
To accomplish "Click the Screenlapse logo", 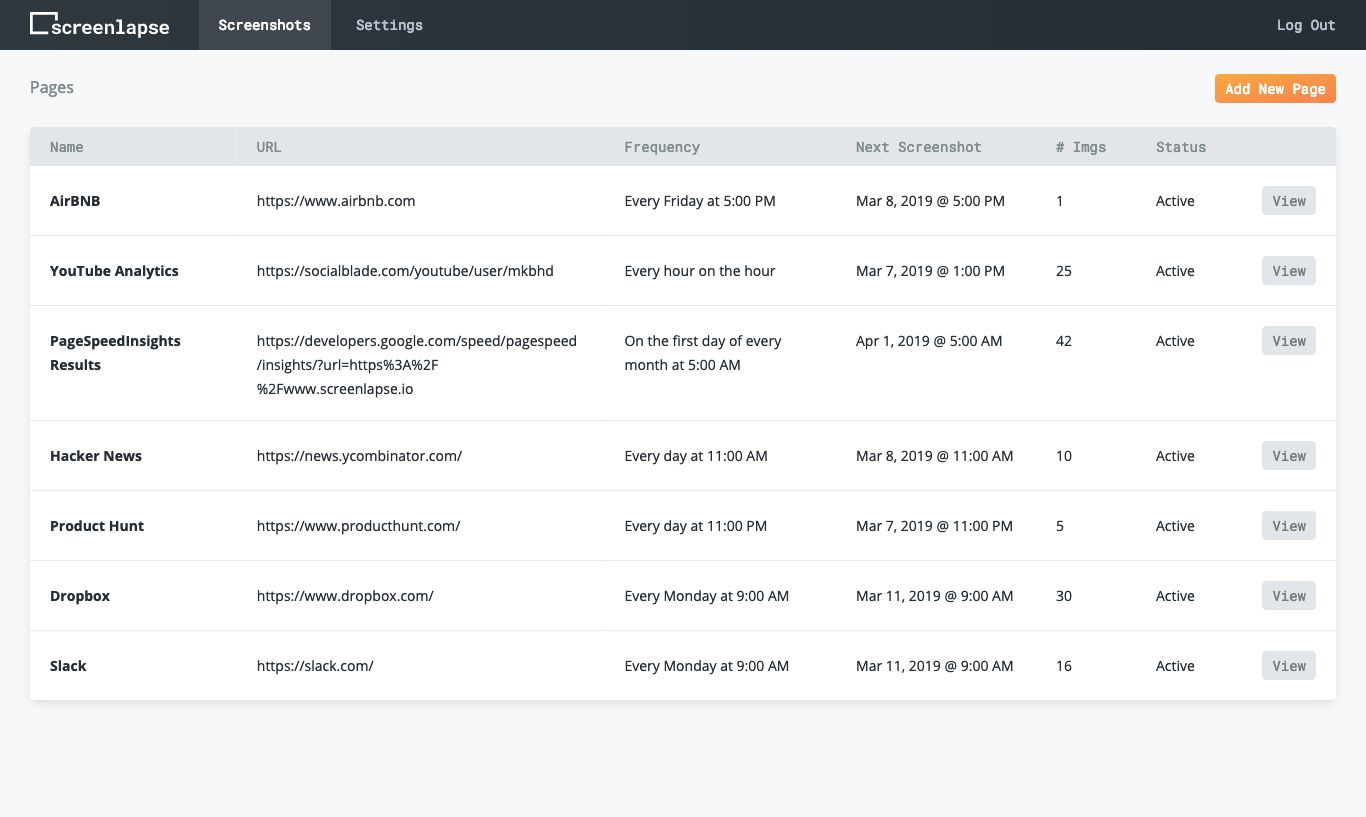I will 99,25.
